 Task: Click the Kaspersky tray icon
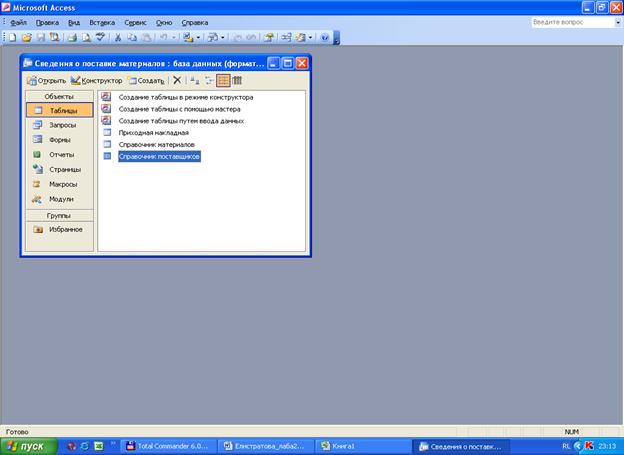click(x=589, y=446)
